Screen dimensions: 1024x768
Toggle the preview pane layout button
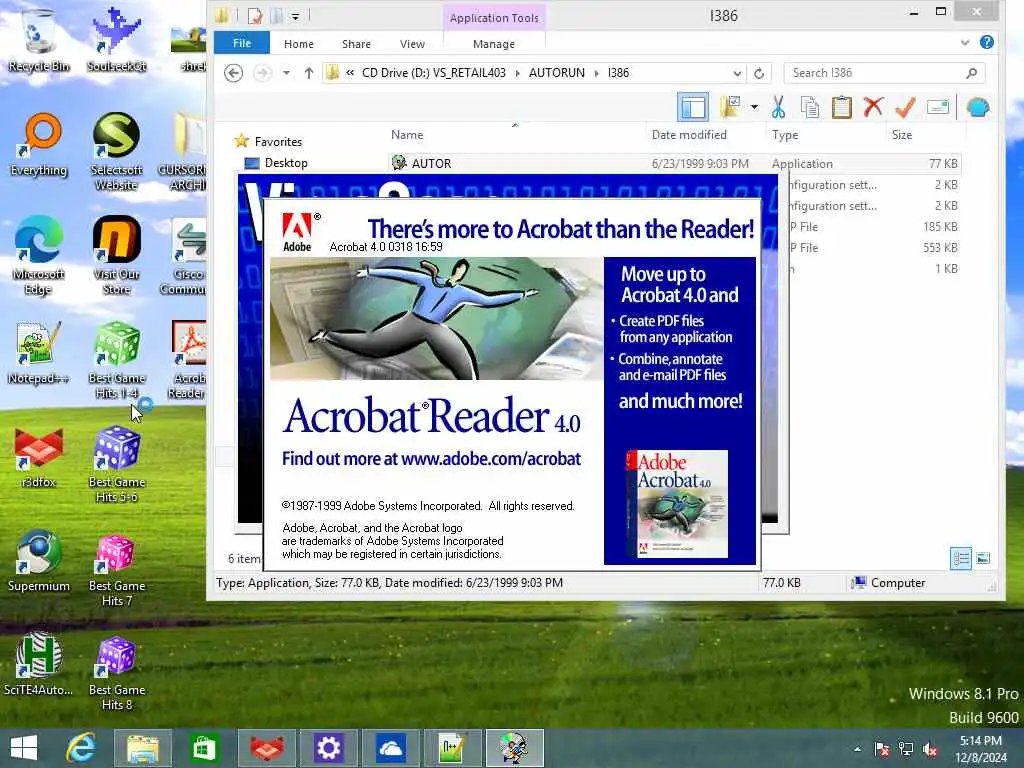pyautogui.click(x=693, y=107)
